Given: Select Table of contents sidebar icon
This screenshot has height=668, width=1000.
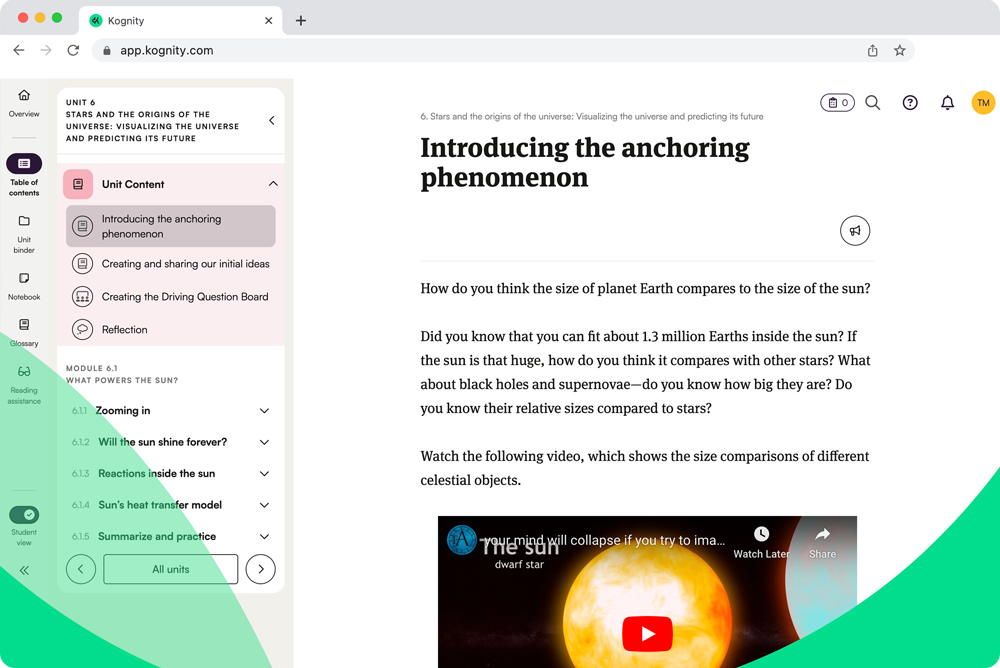Looking at the screenshot, I should pyautogui.click(x=24, y=164).
